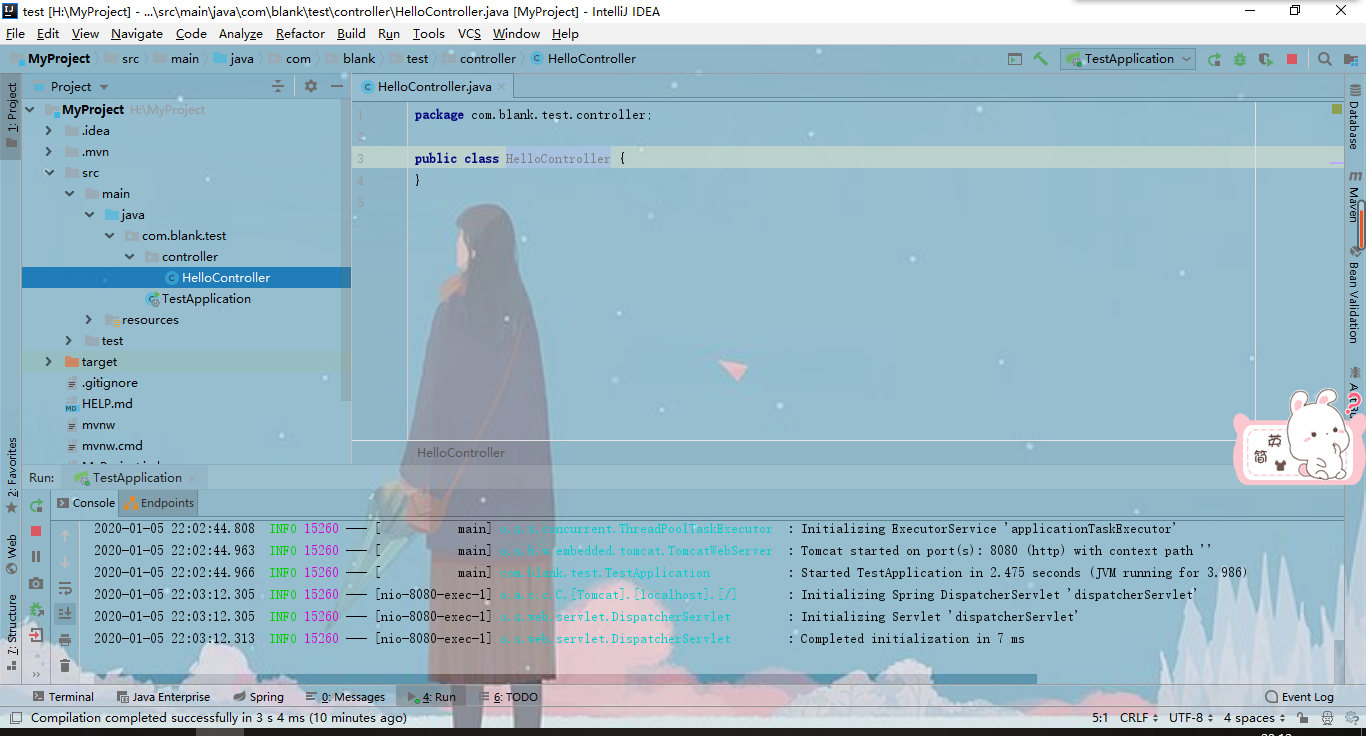Open the 6: TODO tool window
The width and height of the screenshot is (1366, 736).
point(507,697)
